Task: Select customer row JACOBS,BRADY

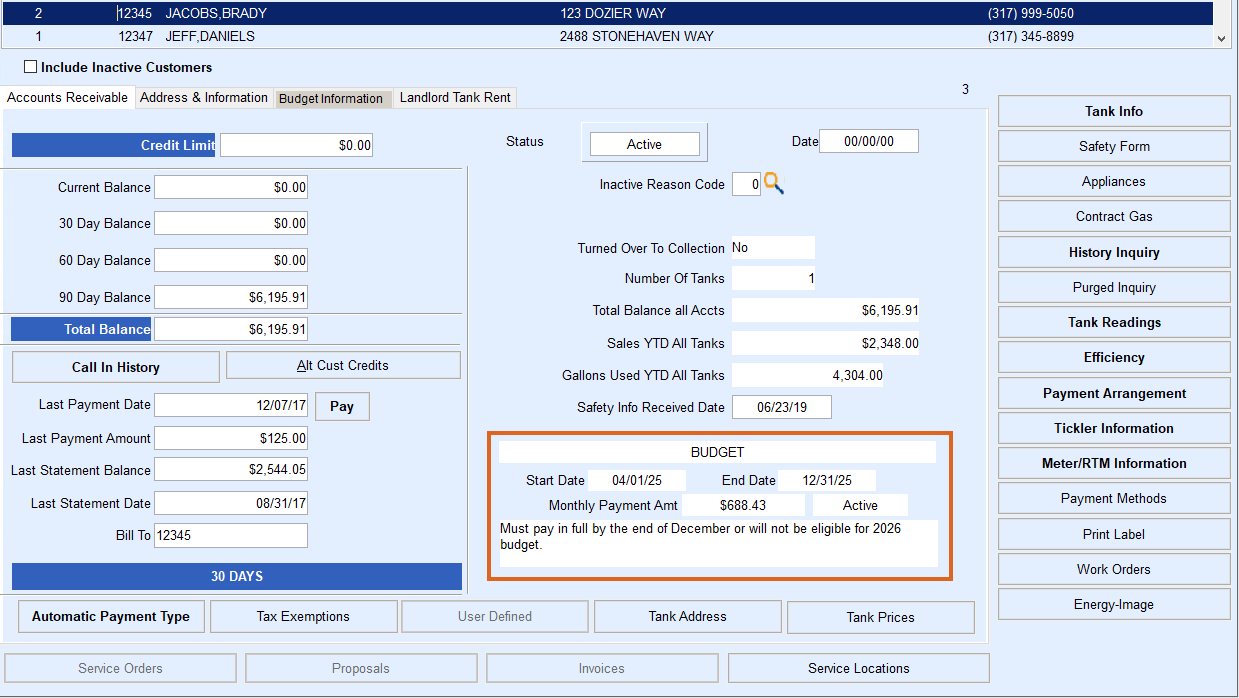Action: (x=607, y=14)
